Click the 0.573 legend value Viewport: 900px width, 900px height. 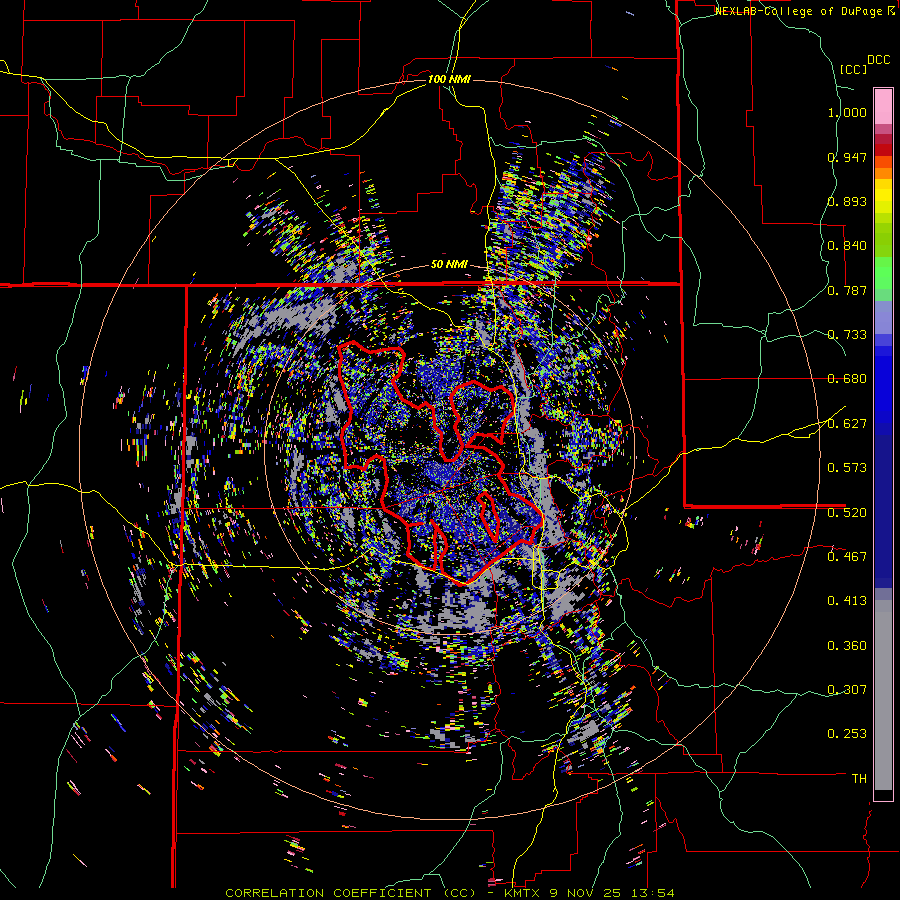point(847,468)
